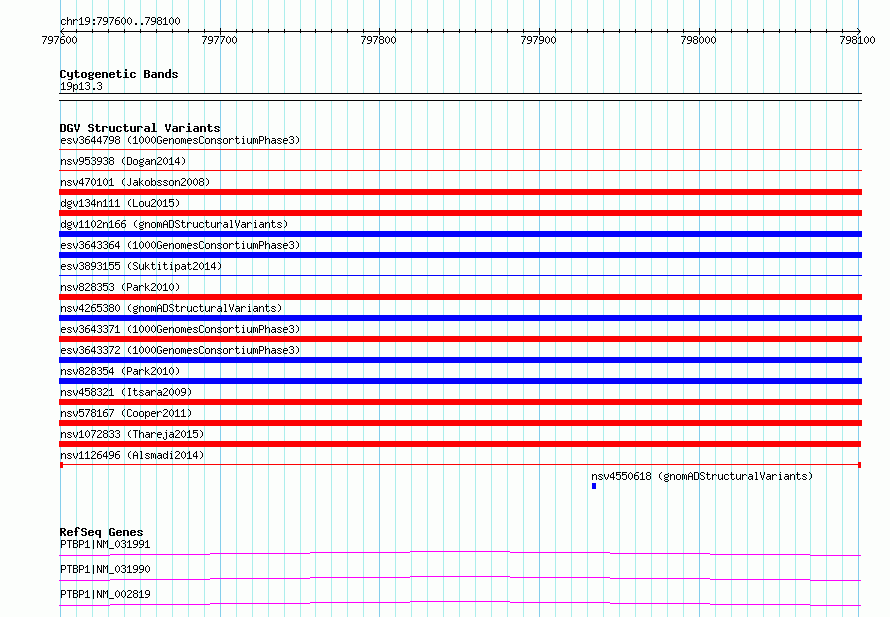Click the blue bar of dgv1102n166
The height and width of the screenshot is (617, 890).
(460, 234)
